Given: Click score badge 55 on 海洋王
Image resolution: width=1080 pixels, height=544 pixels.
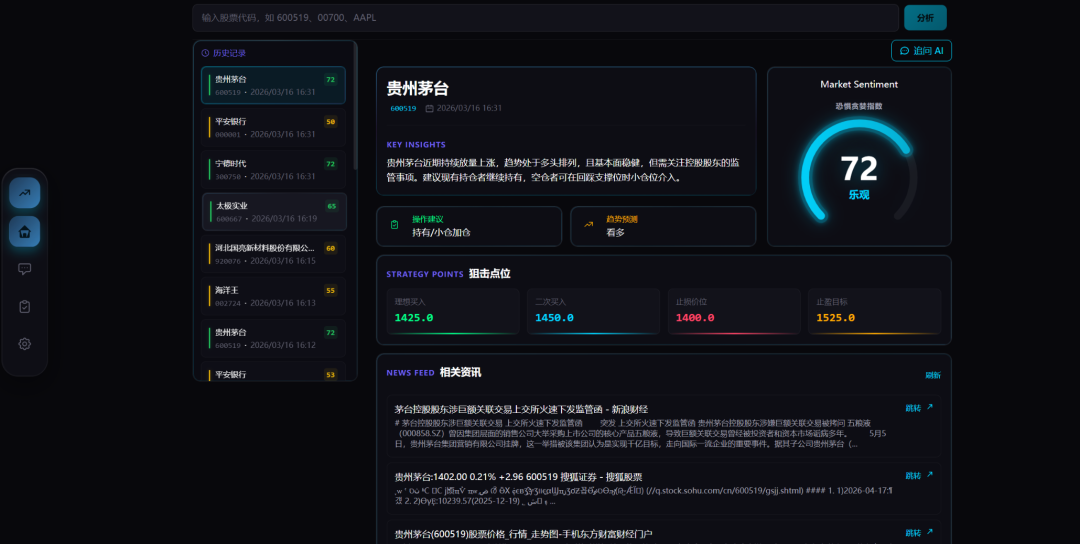Looking at the screenshot, I should [331, 291].
